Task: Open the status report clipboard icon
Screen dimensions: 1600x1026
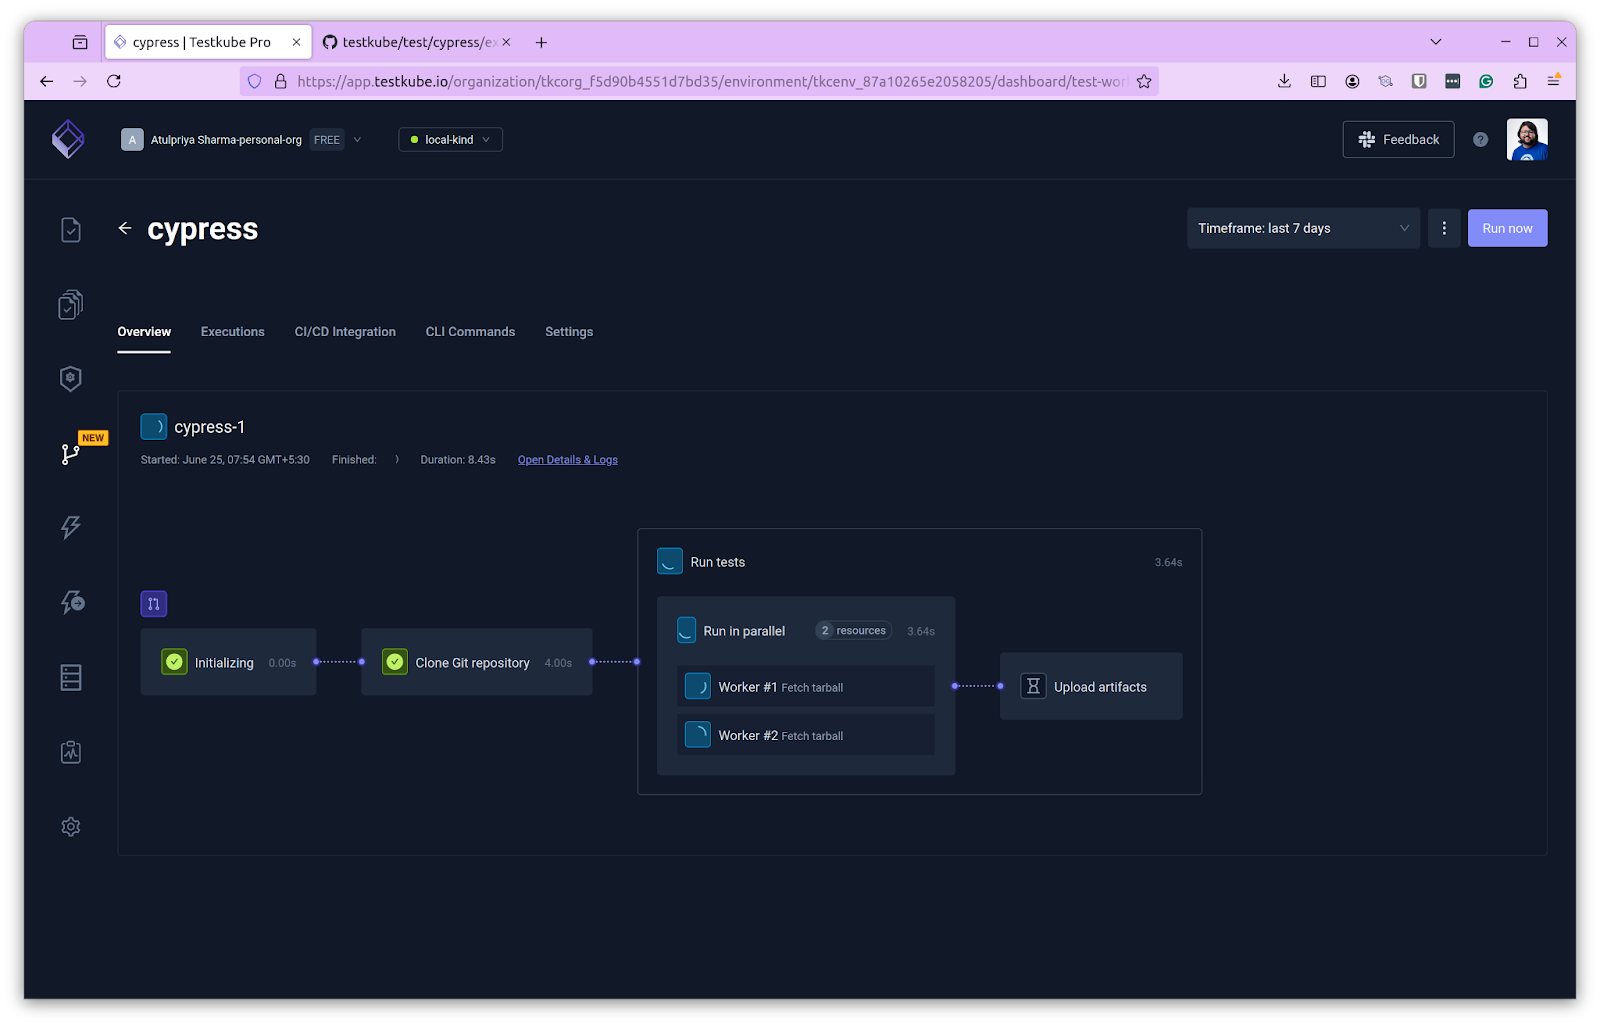Action: 70,752
